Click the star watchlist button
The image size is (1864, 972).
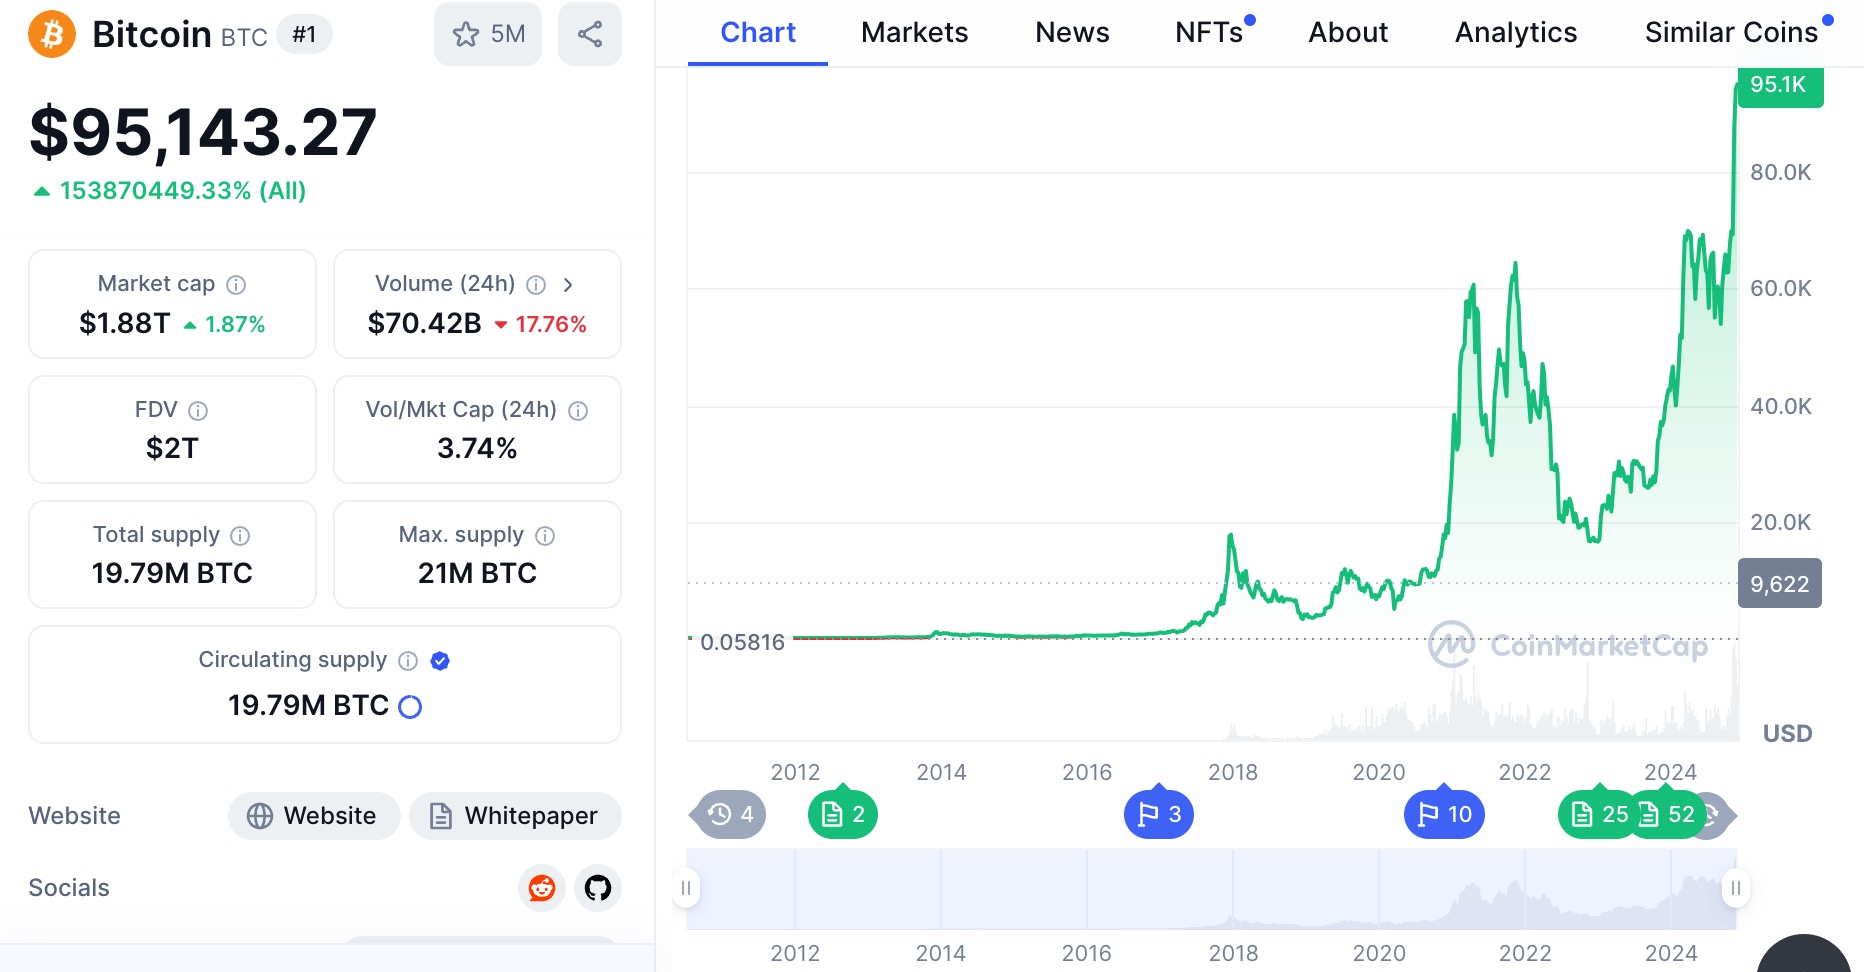click(x=487, y=35)
